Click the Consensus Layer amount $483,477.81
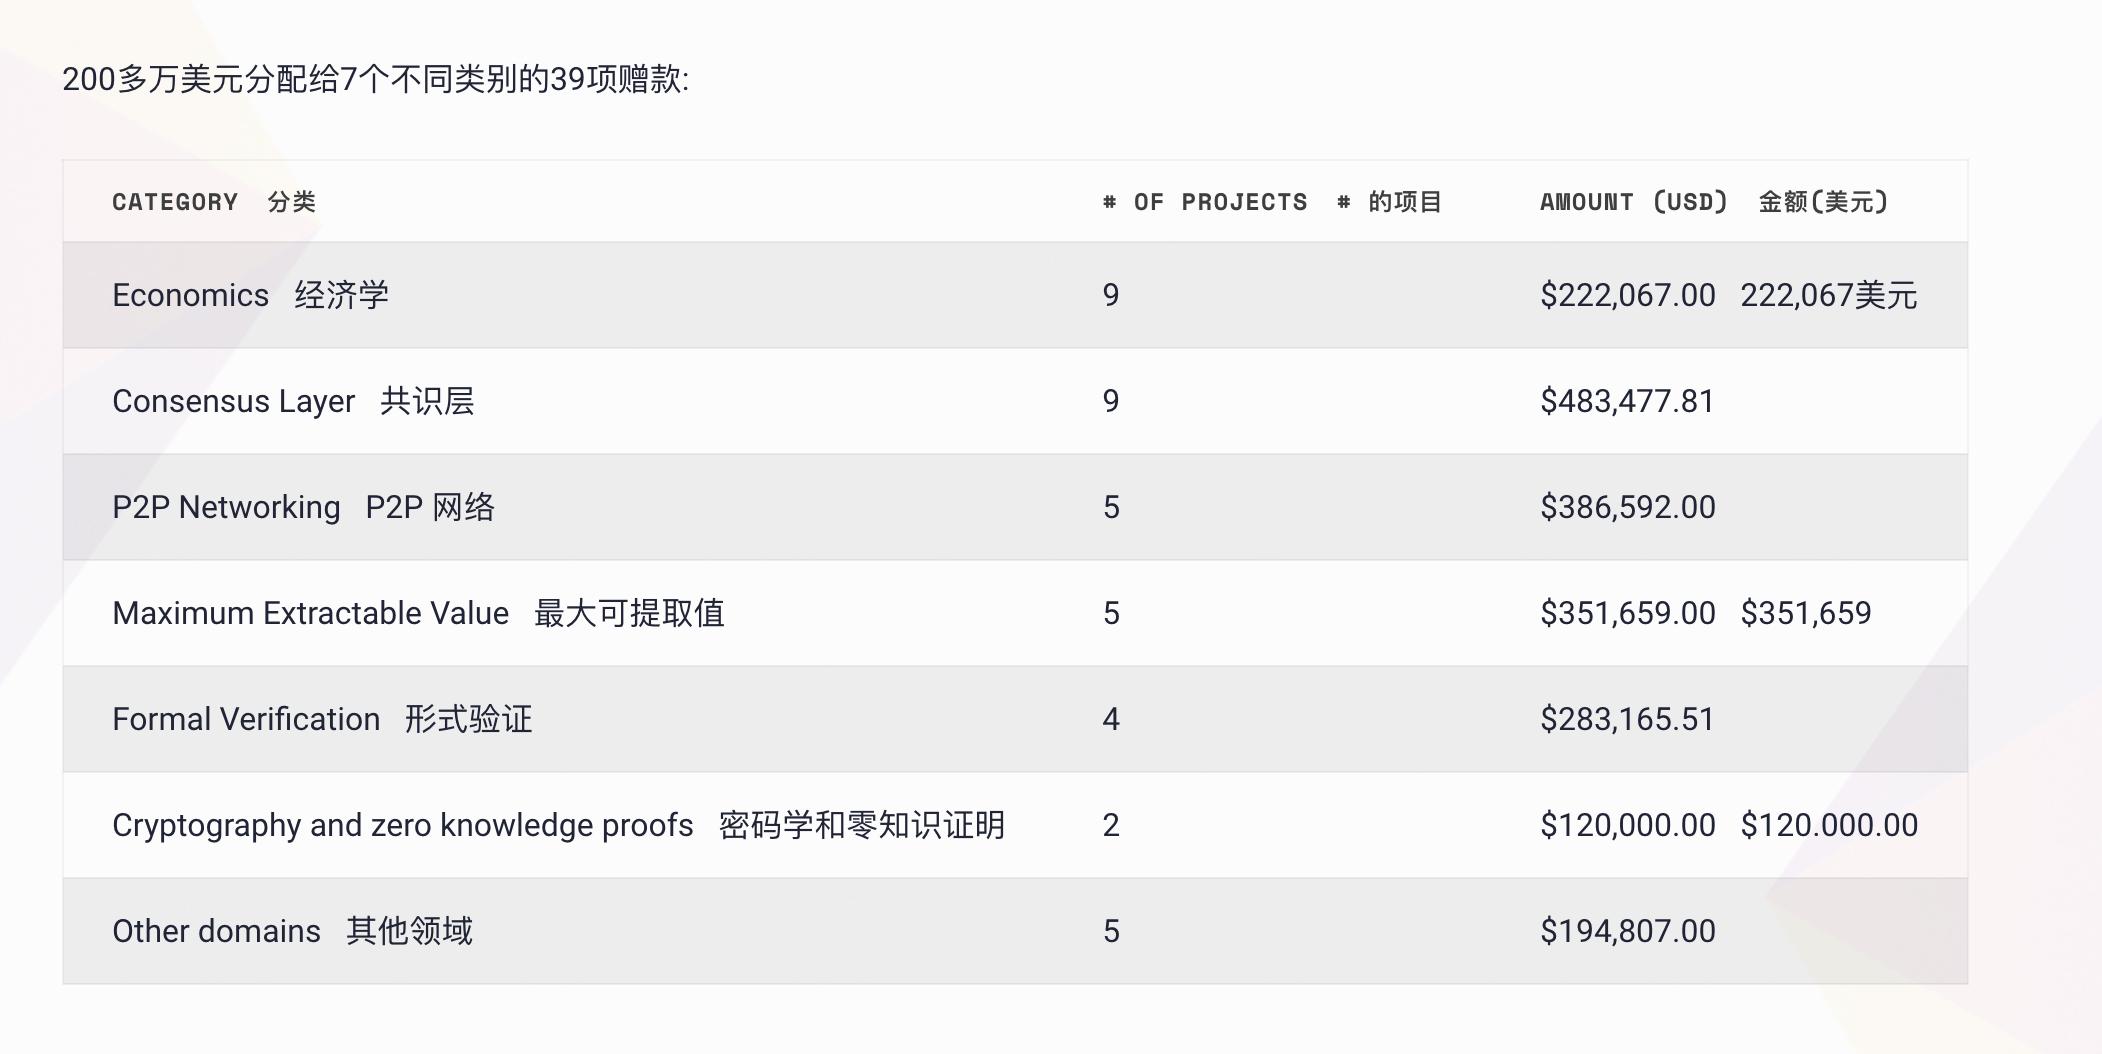The image size is (2102, 1054). coord(1627,402)
